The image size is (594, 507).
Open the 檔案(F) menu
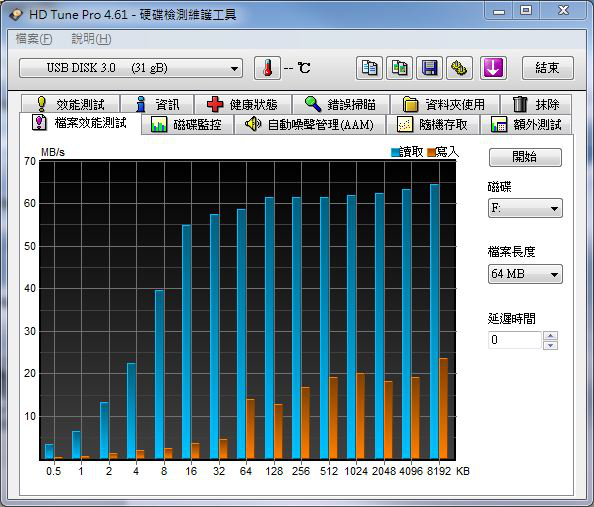click(x=34, y=39)
